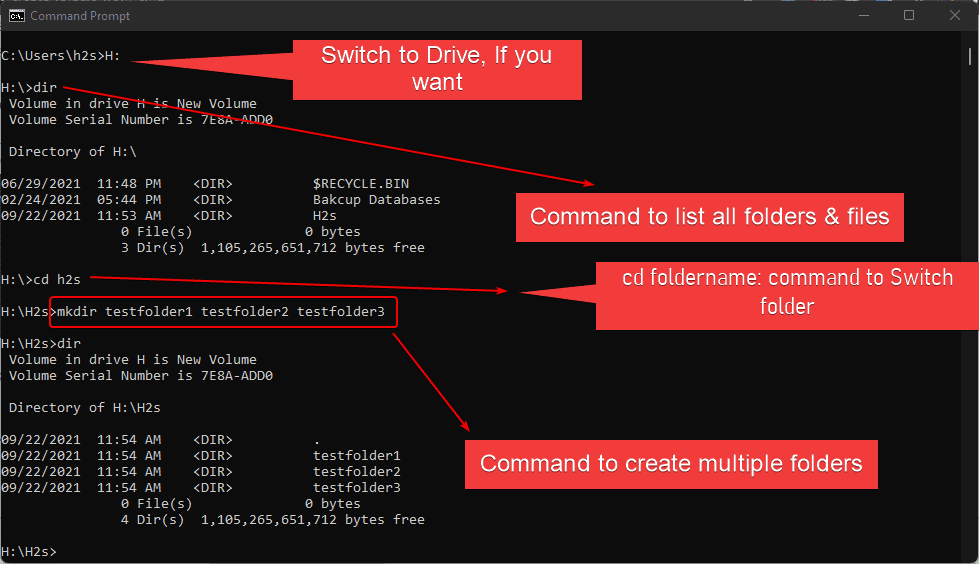Click the 'Directory of H:\H2s' line
Screen dimensions: 979x564
(x=85, y=408)
